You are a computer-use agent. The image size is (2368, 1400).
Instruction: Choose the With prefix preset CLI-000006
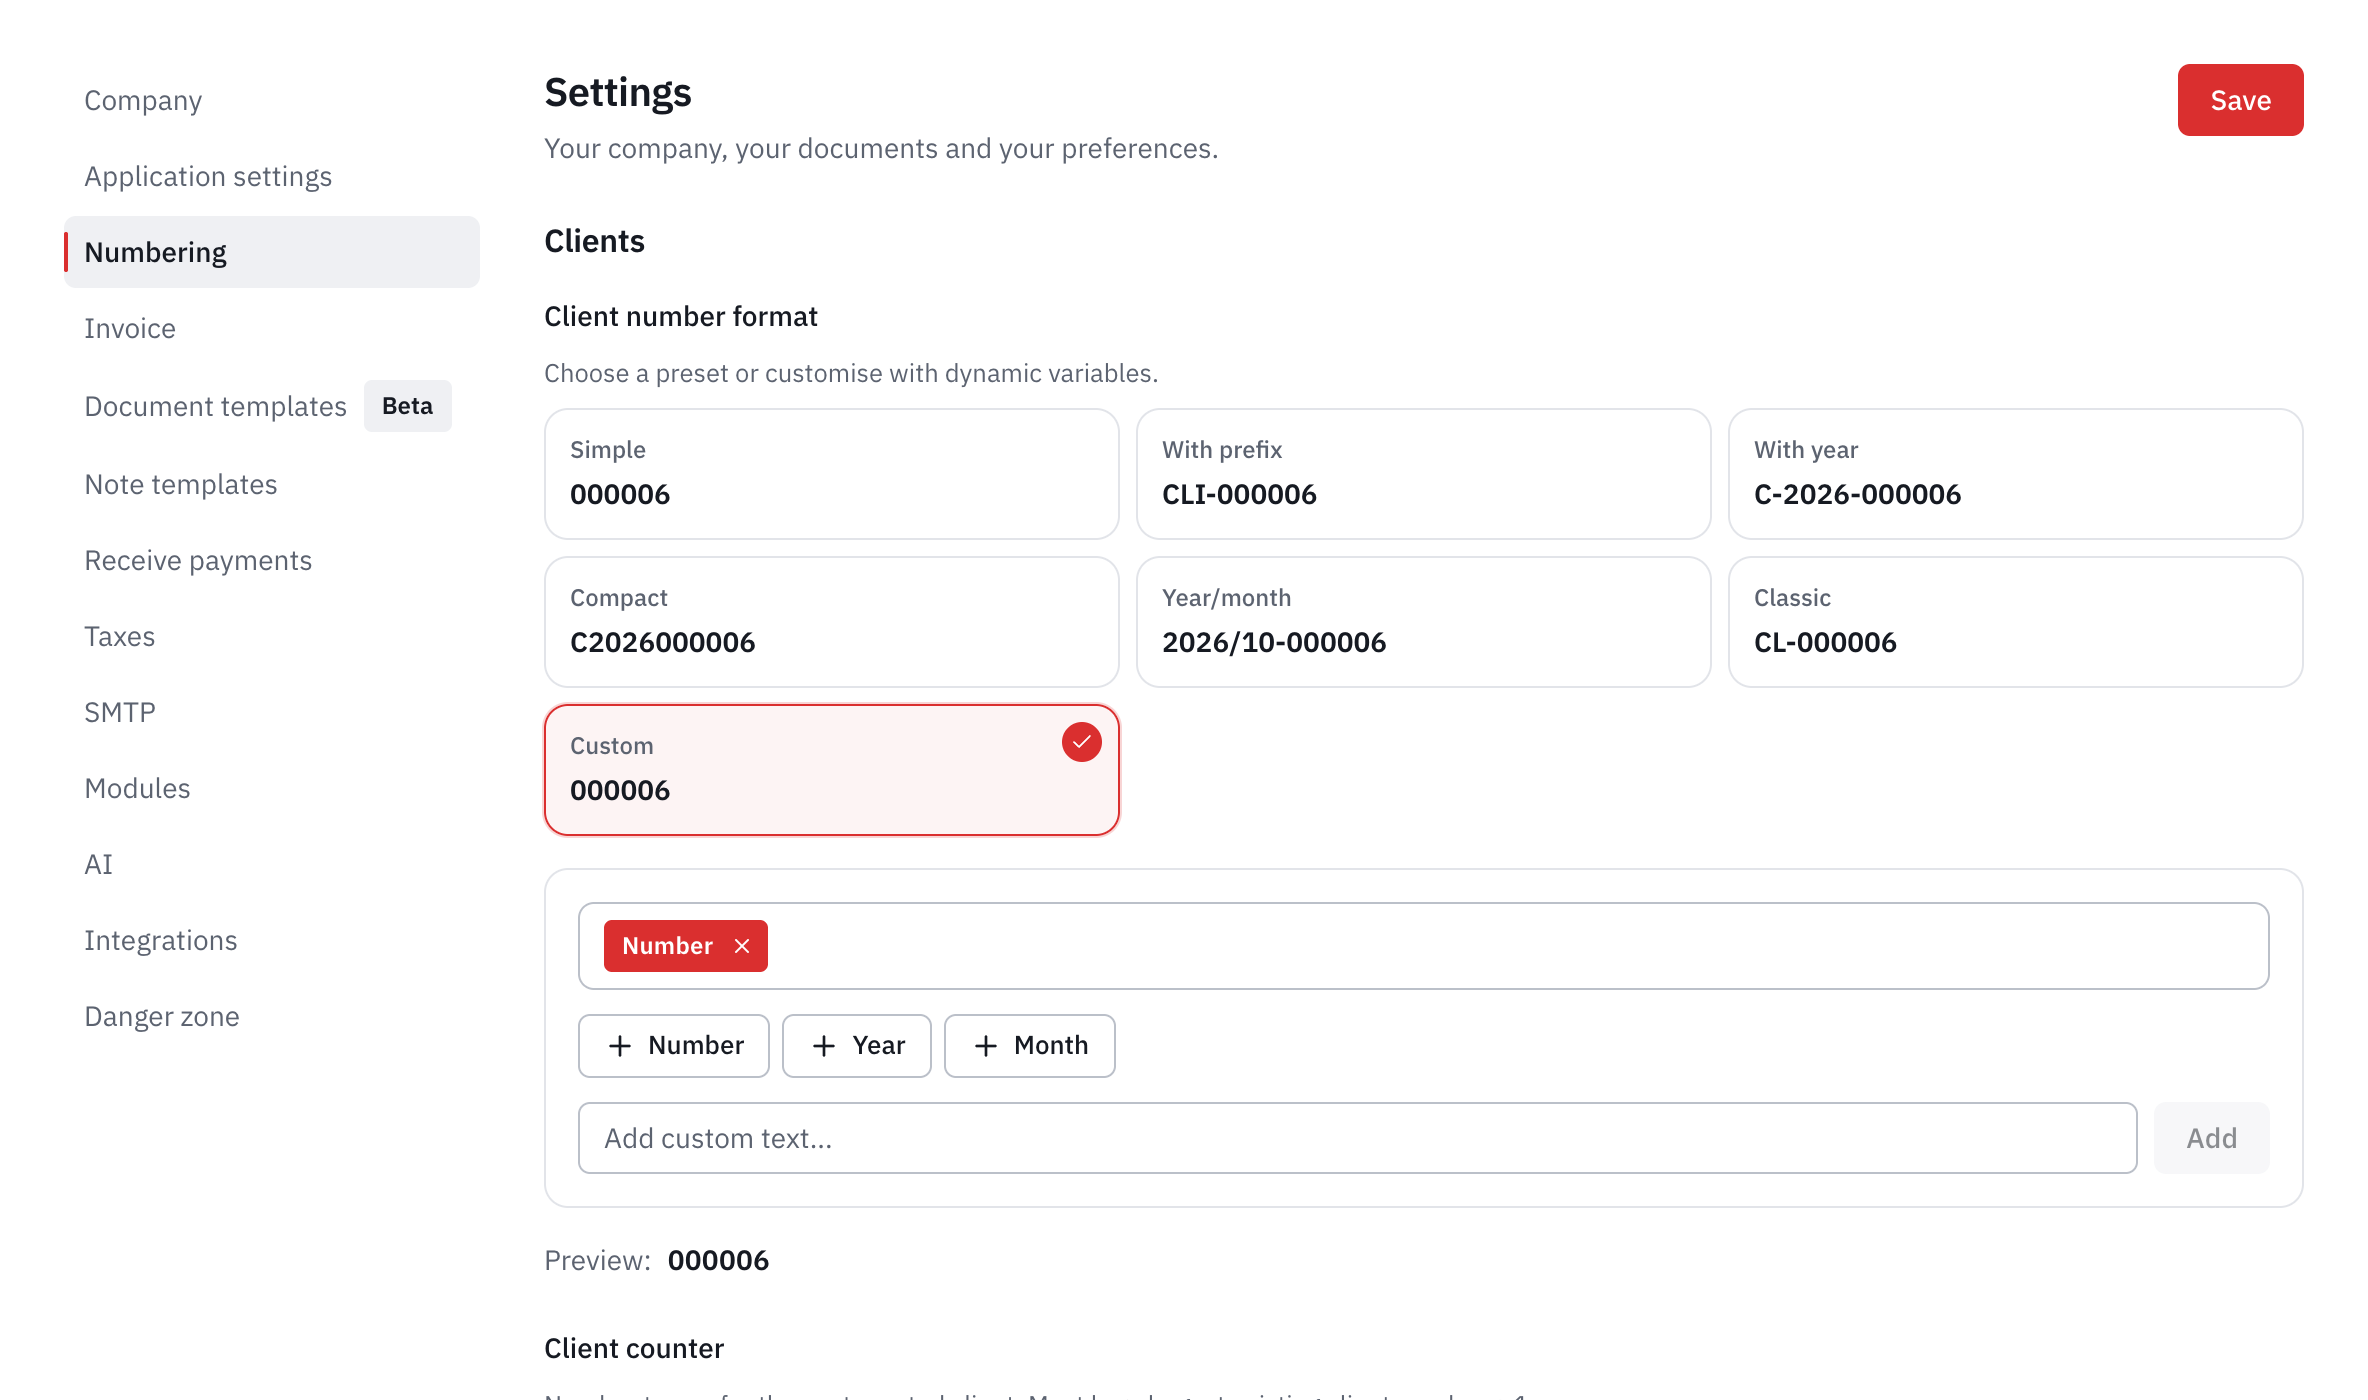[1424, 474]
